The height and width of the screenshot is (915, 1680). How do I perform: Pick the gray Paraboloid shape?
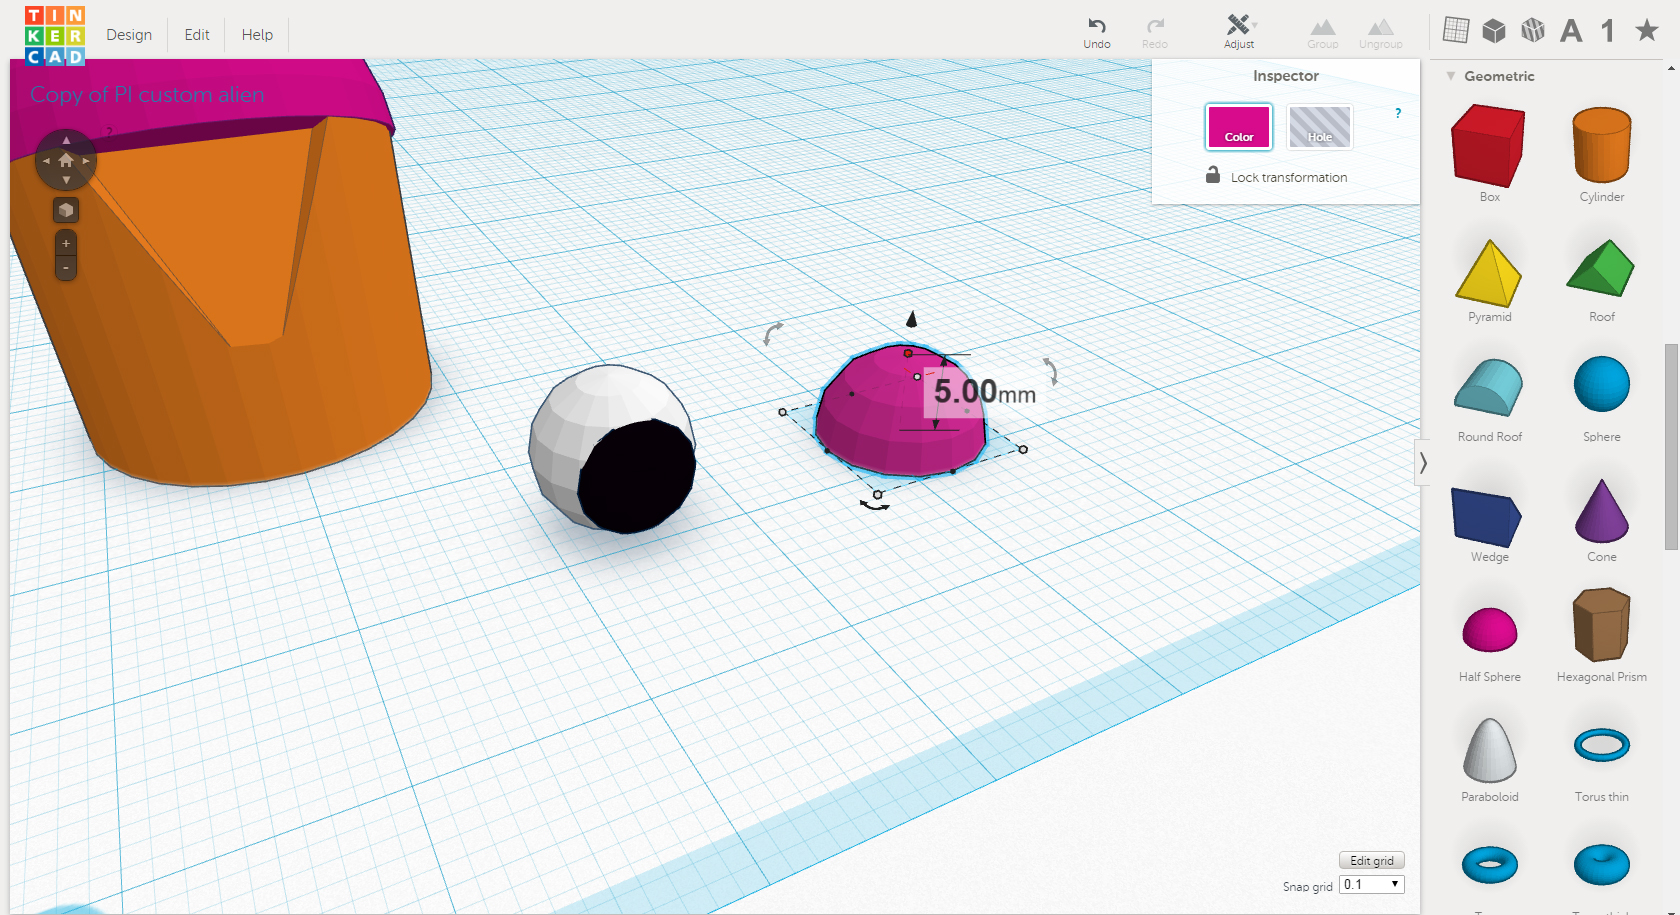1489,750
